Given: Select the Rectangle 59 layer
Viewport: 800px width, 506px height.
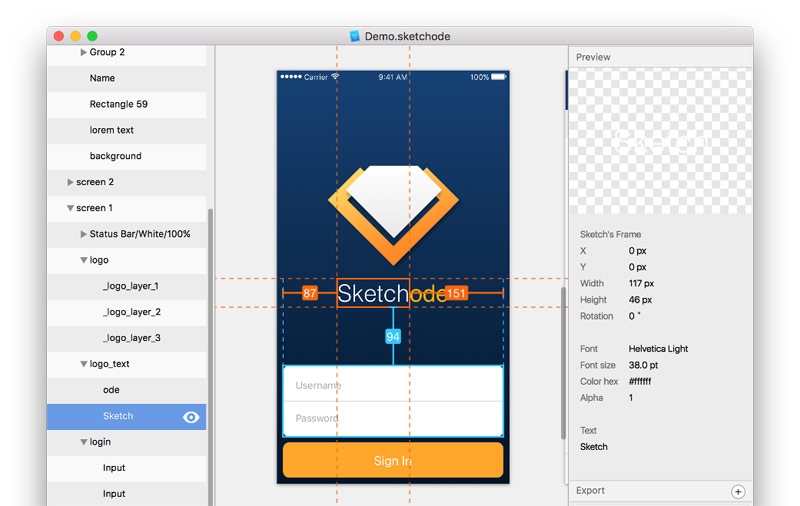Looking at the screenshot, I should pos(127,104).
